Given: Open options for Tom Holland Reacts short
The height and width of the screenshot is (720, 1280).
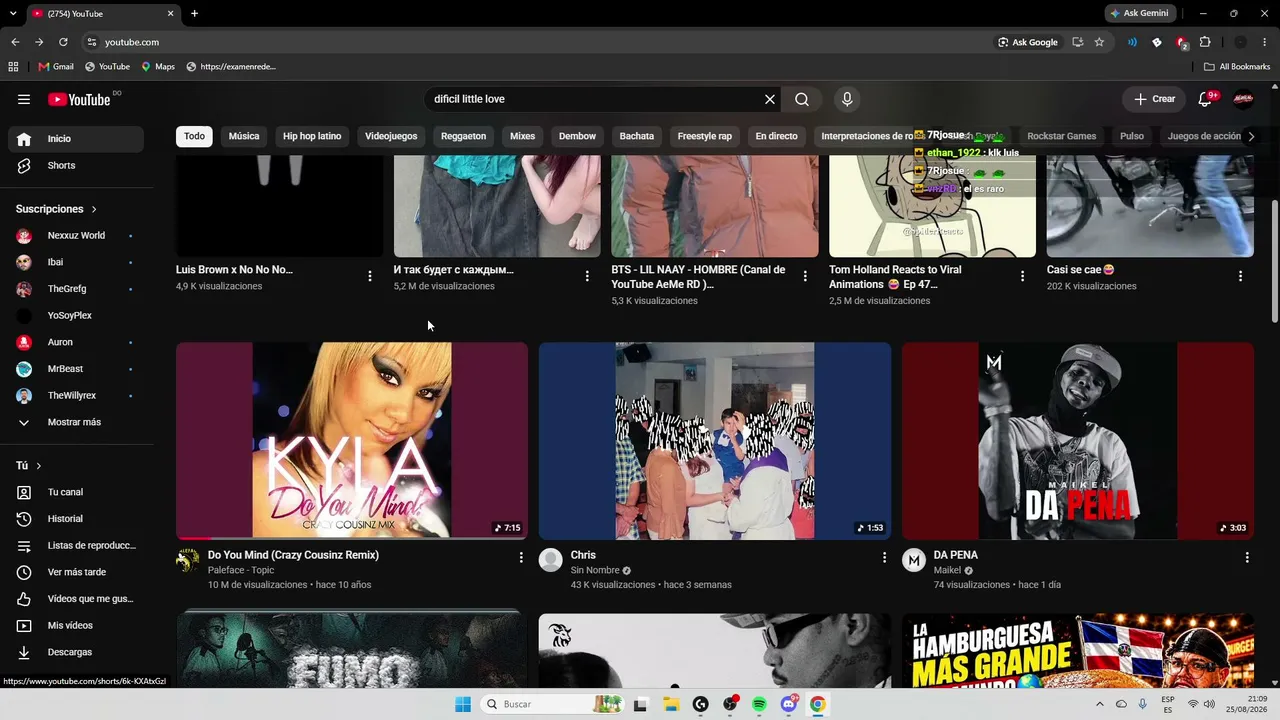Looking at the screenshot, I should pos(1022,276).
